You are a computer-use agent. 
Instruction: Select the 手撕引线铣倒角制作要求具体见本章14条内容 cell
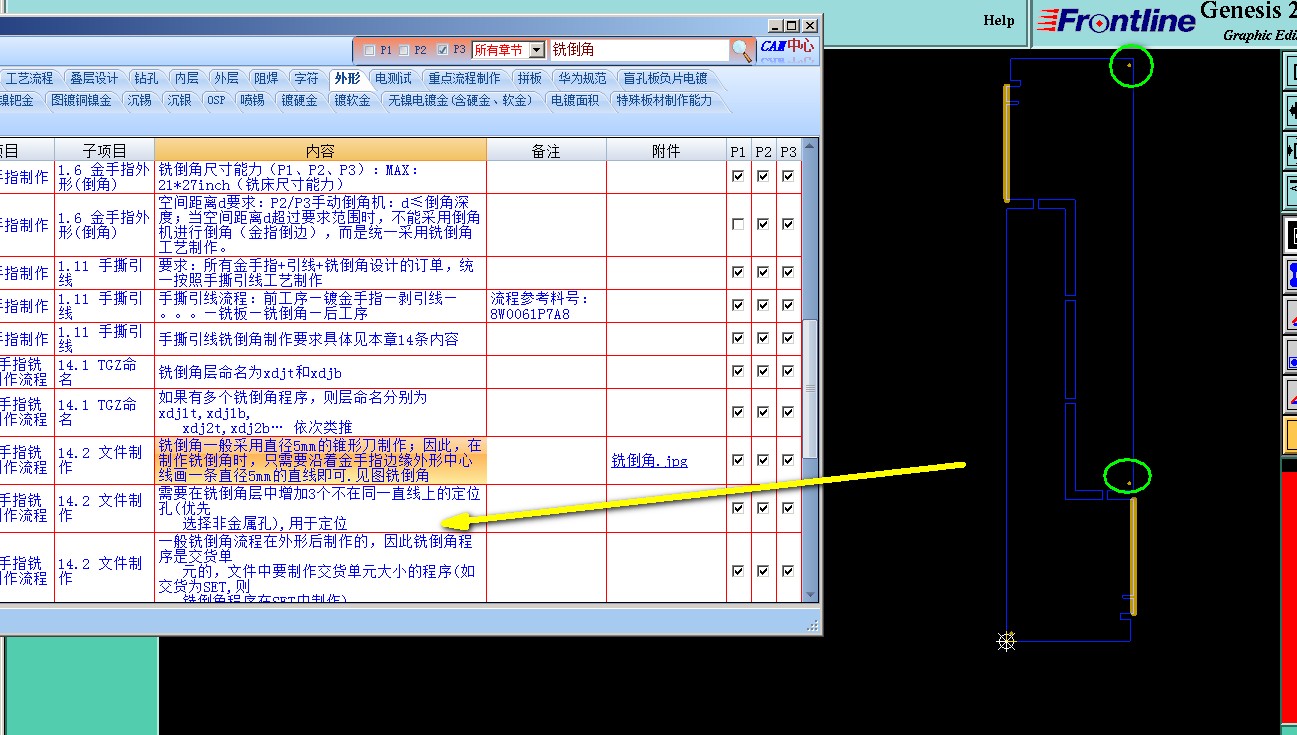point(321,339)
